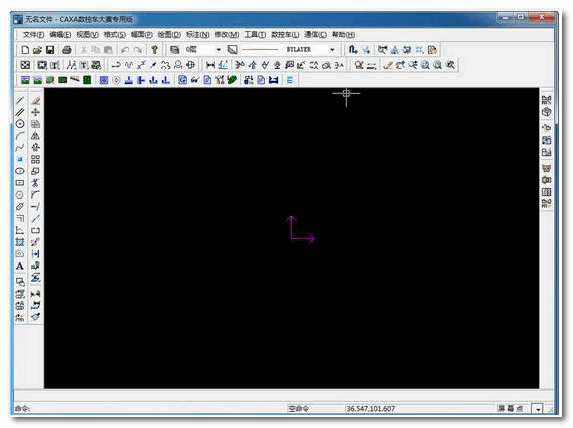Open the 绘图(D) Draw menu
The width and height of the screenshot is (573, 428).
pyautogui.click(x=169, y=35)
